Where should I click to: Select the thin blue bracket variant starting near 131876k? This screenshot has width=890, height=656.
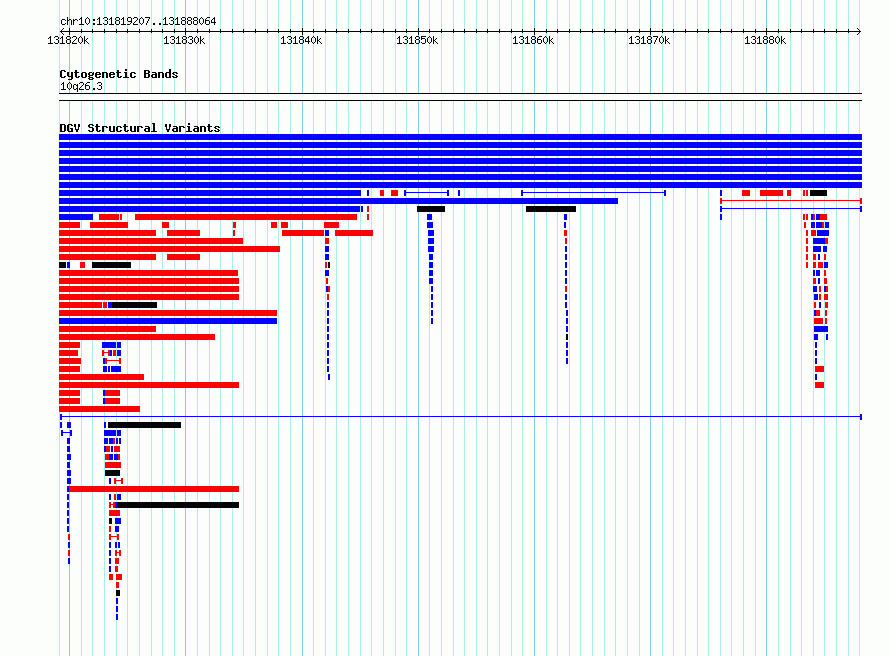(791, 209)
